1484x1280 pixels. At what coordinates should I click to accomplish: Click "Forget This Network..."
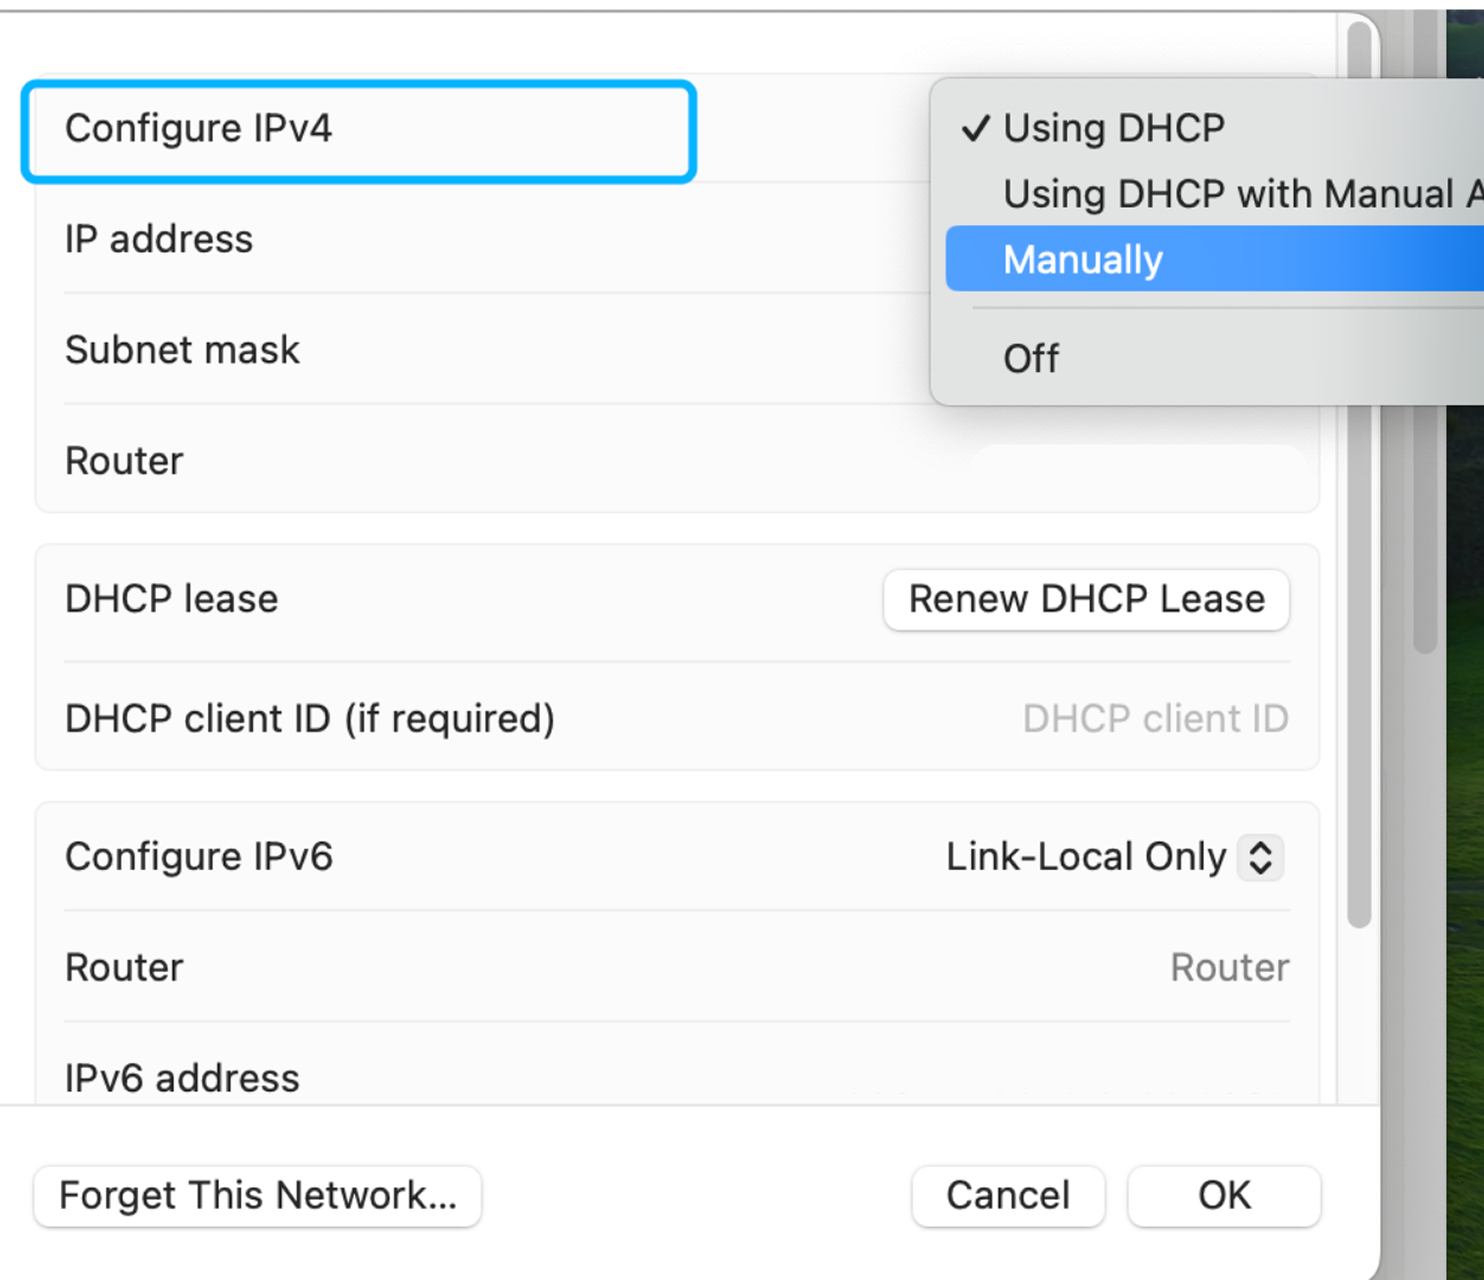point(256,1196)
